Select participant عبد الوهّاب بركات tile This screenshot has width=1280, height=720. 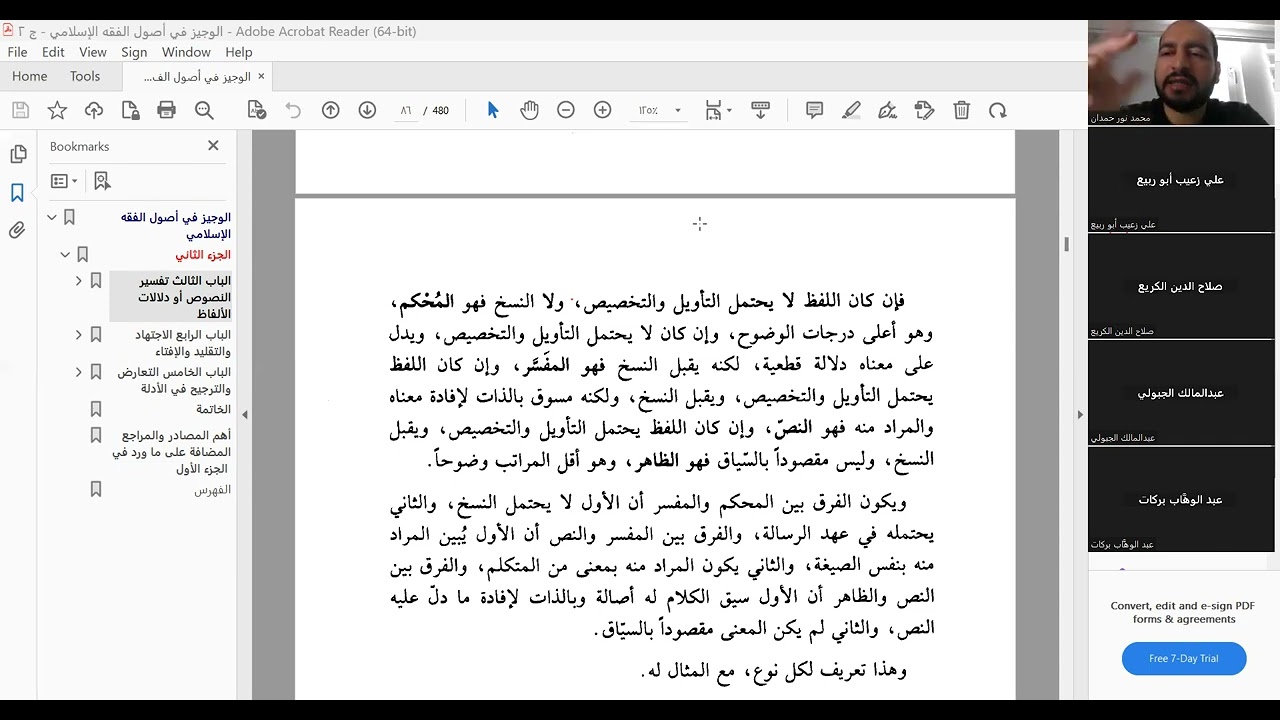(x=1181, y=499)
